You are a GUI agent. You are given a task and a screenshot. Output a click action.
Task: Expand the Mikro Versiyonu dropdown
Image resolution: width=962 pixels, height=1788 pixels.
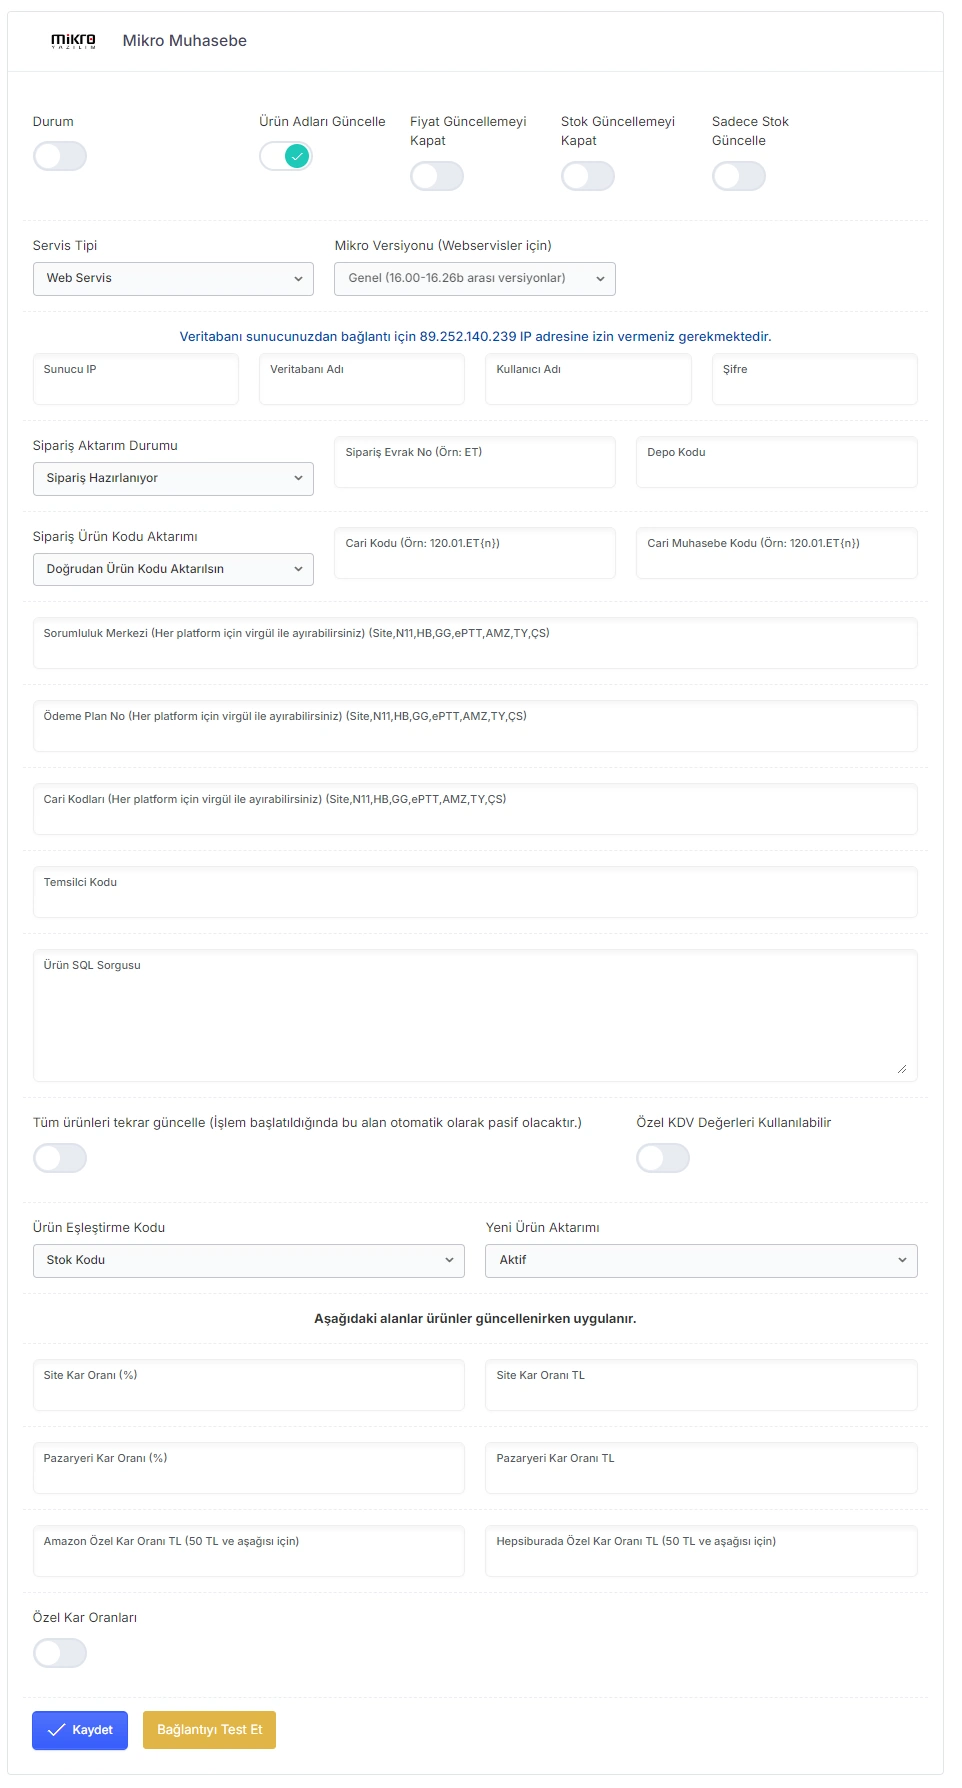click(x=475, y=279)
